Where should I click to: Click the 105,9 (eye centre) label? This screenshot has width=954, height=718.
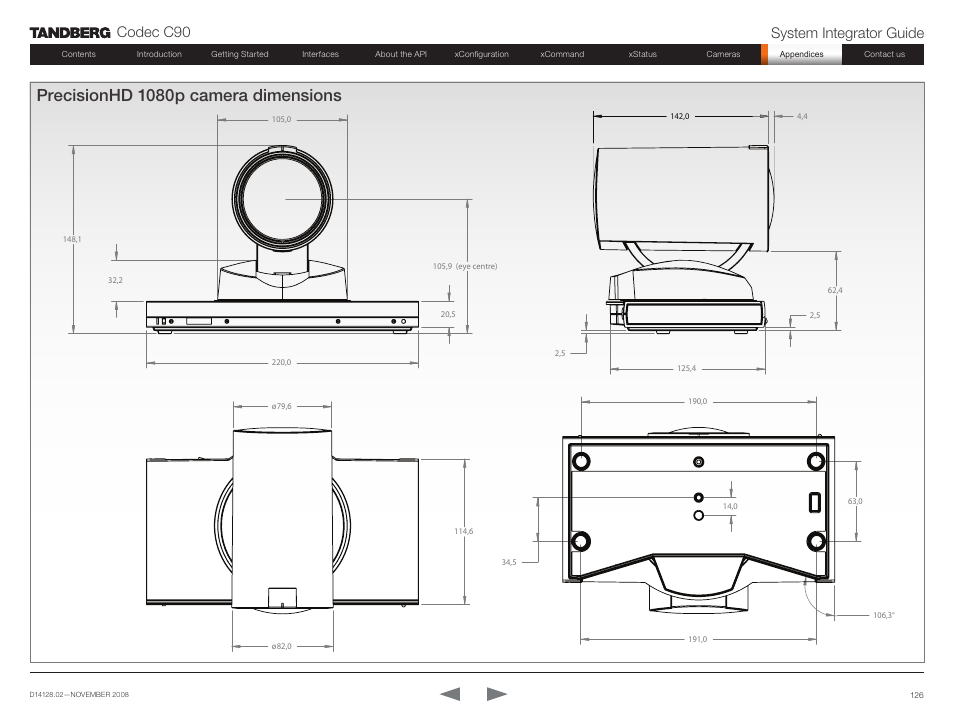pos(465,266)
